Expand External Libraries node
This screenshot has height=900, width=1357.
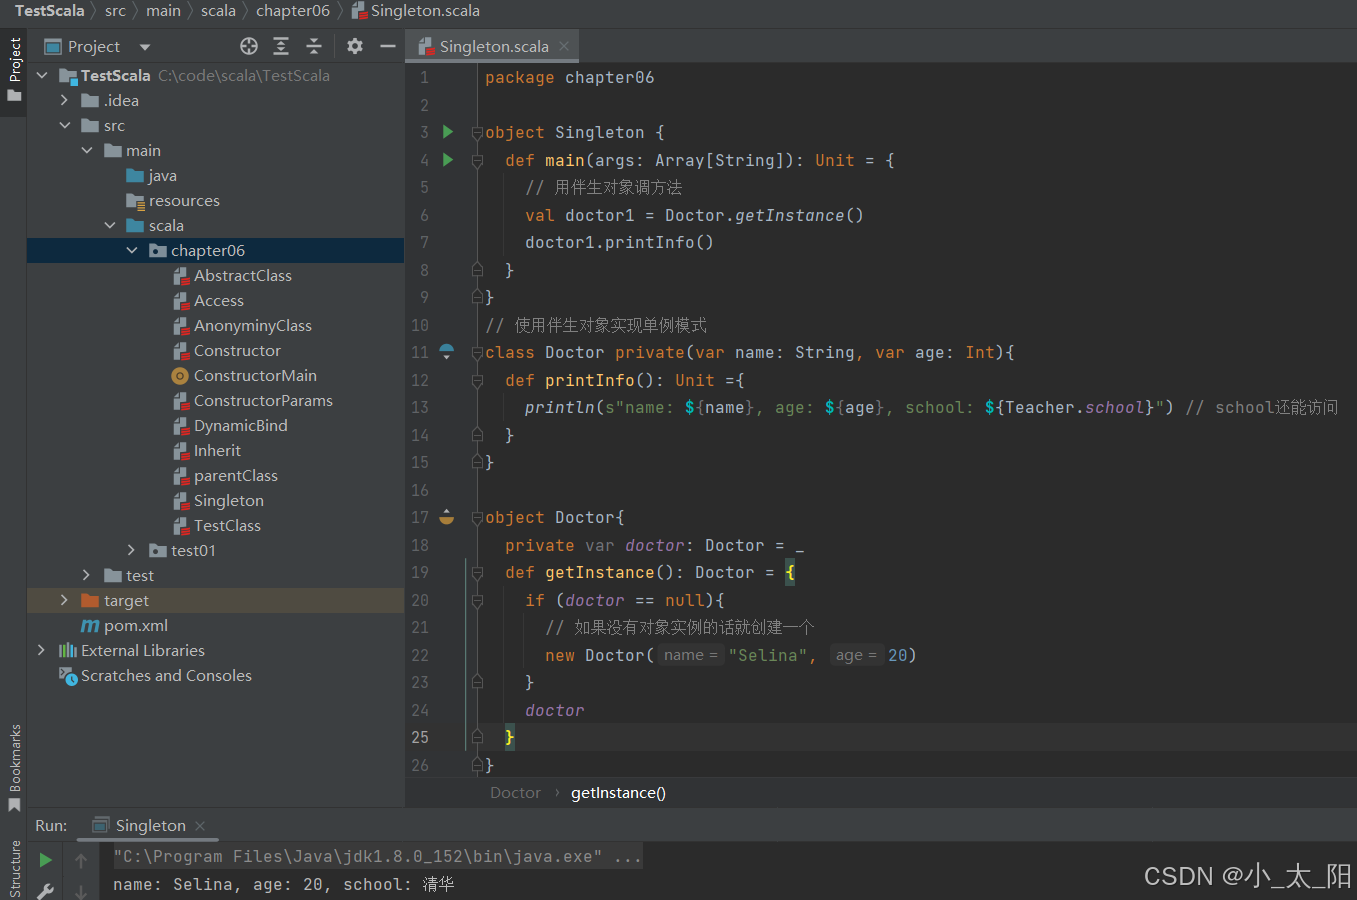pos(42,651)
